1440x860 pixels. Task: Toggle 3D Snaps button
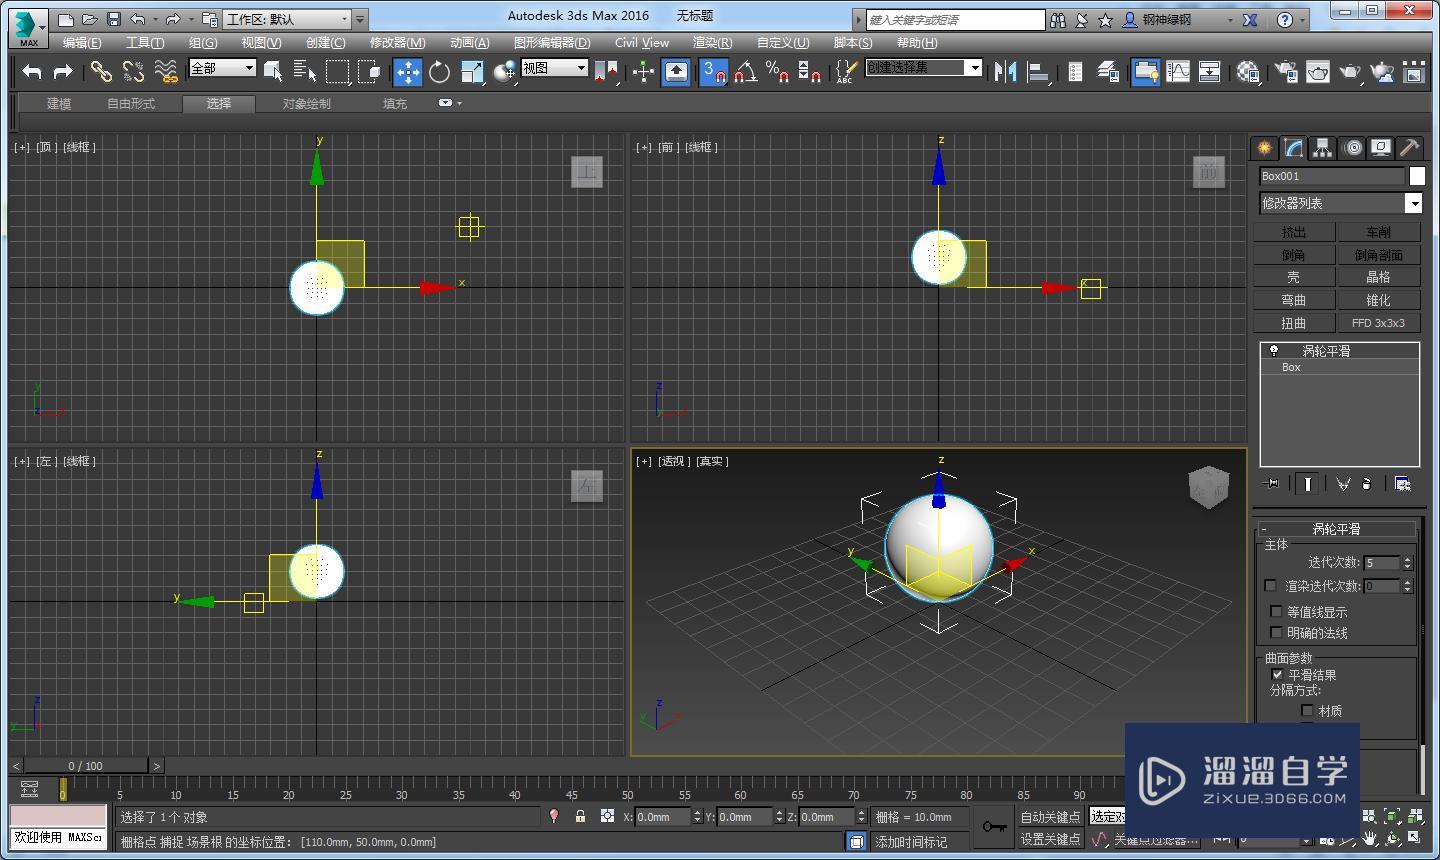point(713,71)
